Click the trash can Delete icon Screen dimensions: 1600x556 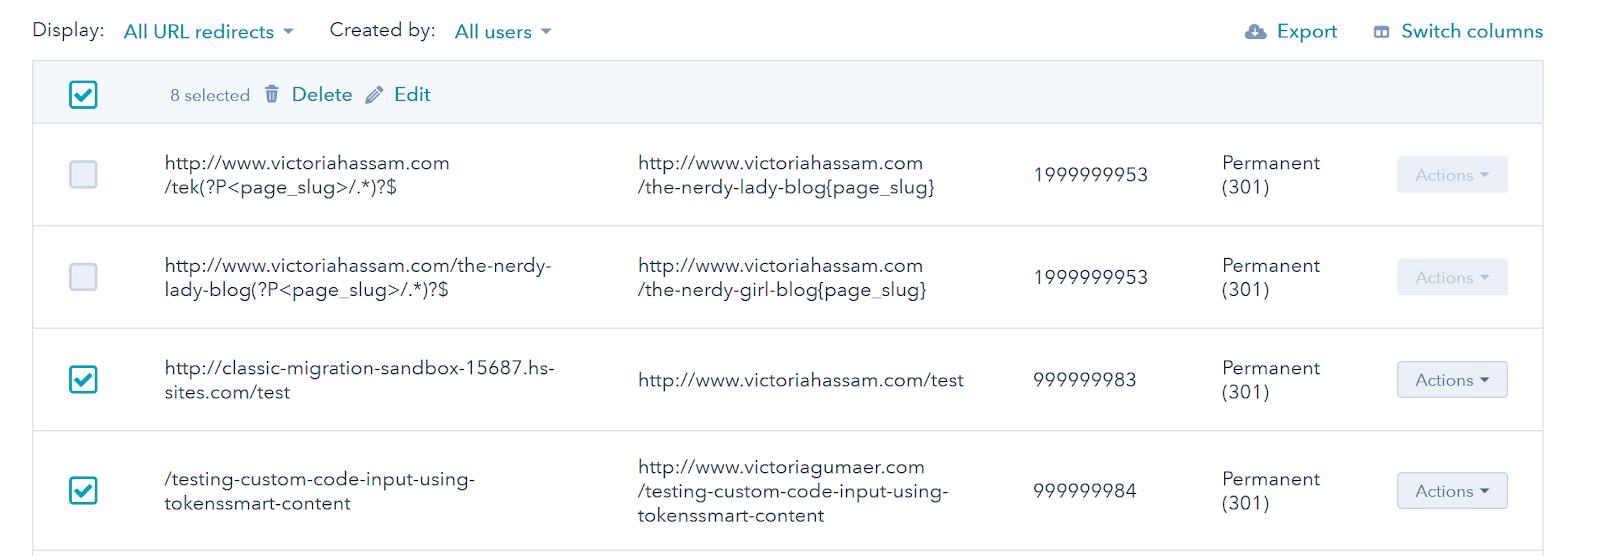271,94
